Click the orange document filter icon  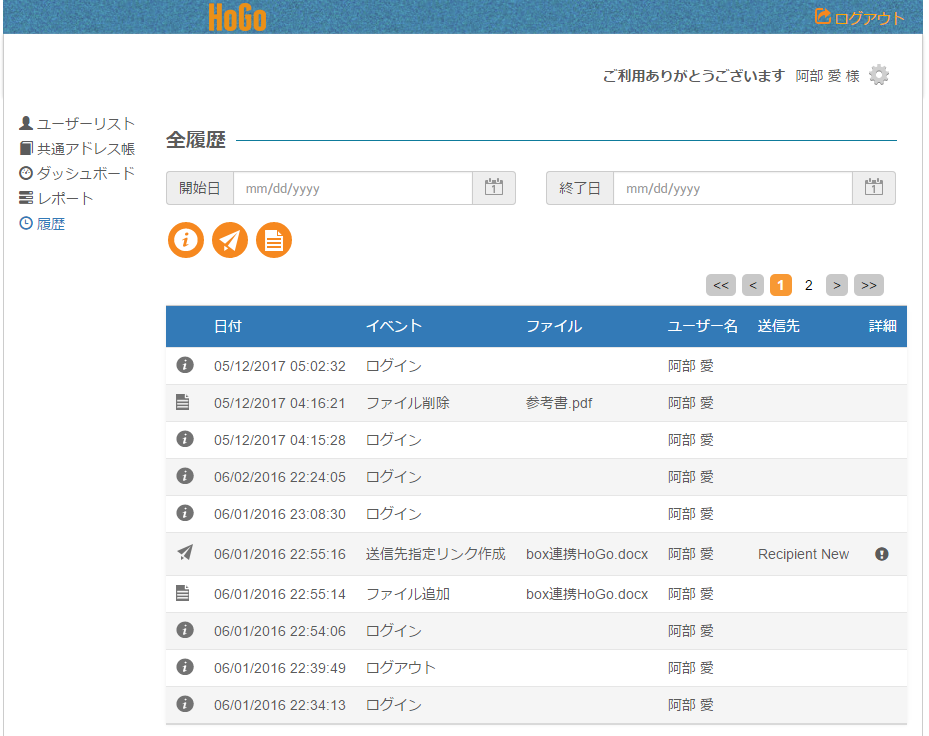[x=274, y=240]
